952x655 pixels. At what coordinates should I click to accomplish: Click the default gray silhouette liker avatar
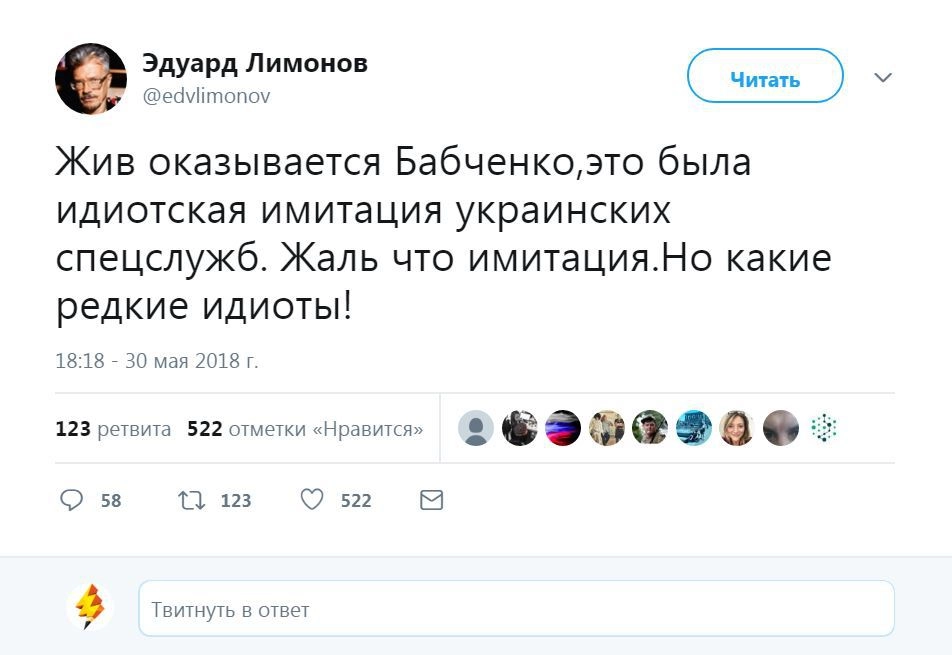(476, 428)
